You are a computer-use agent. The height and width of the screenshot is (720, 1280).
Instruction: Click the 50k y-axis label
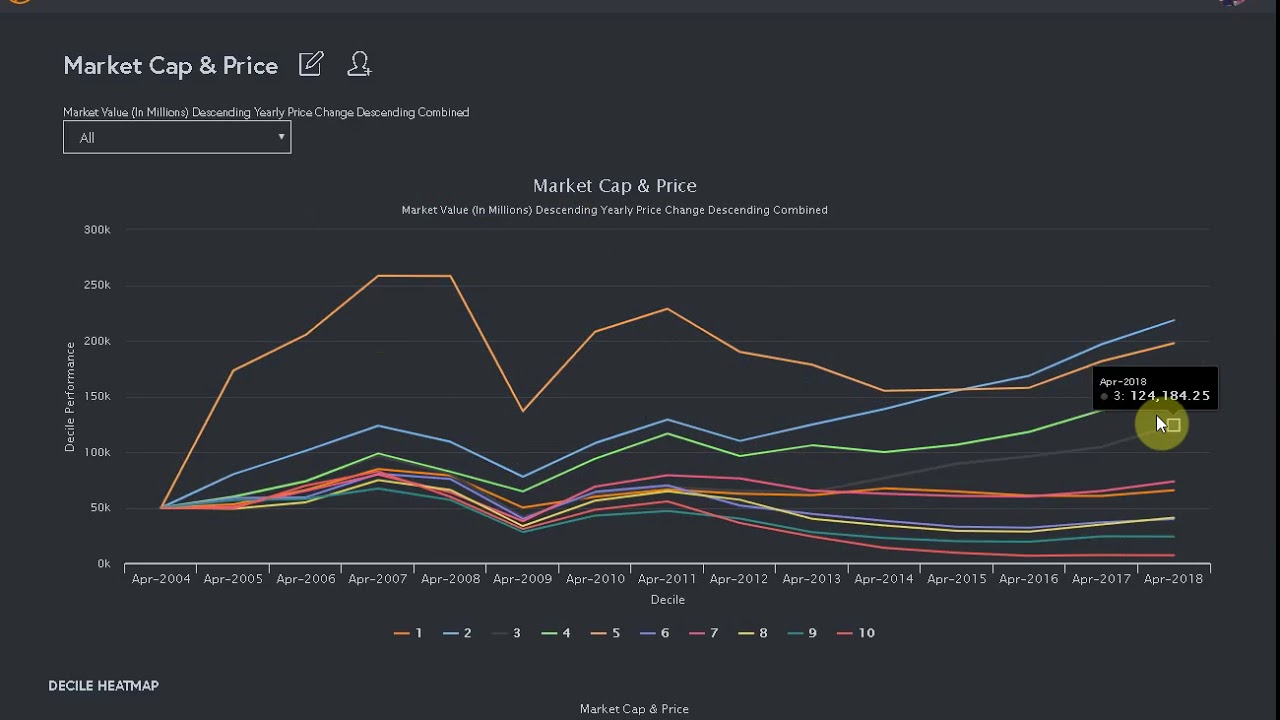click(99, 508)
